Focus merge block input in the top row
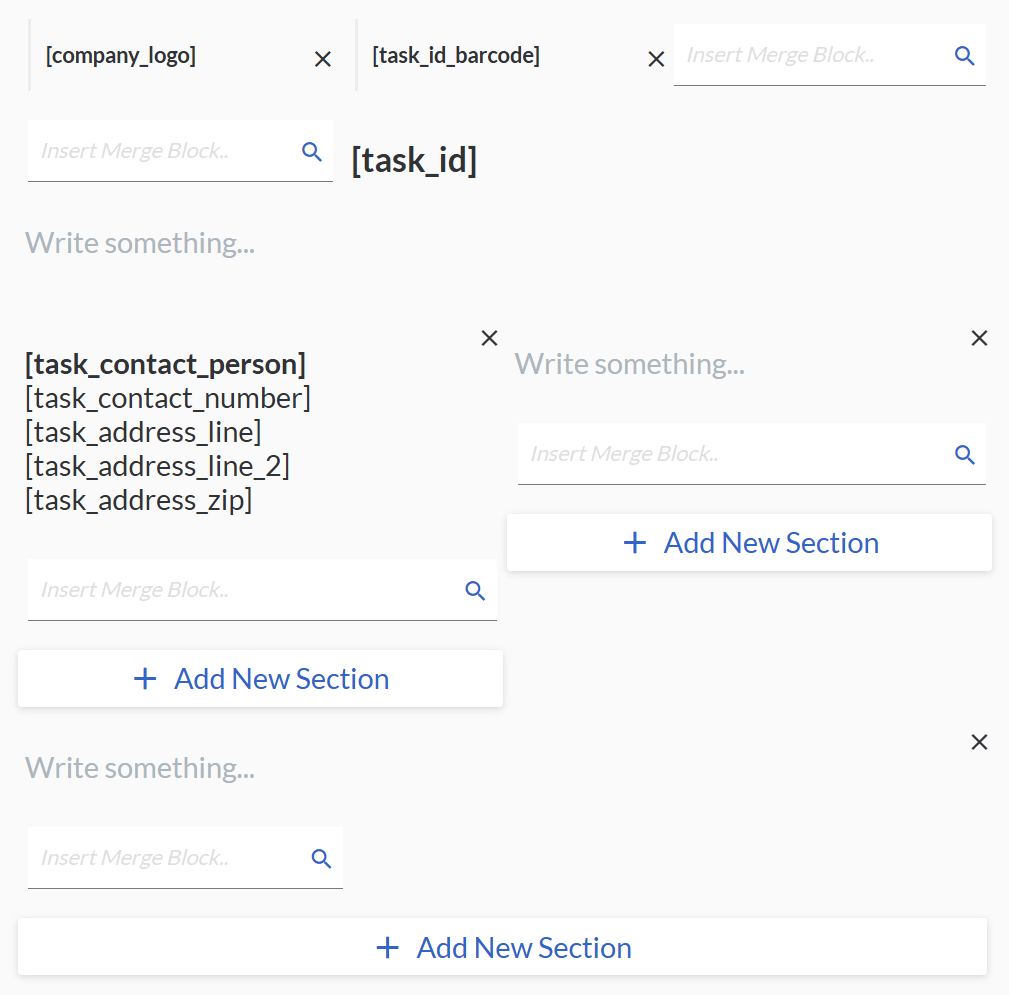 [x=810, y=56]
